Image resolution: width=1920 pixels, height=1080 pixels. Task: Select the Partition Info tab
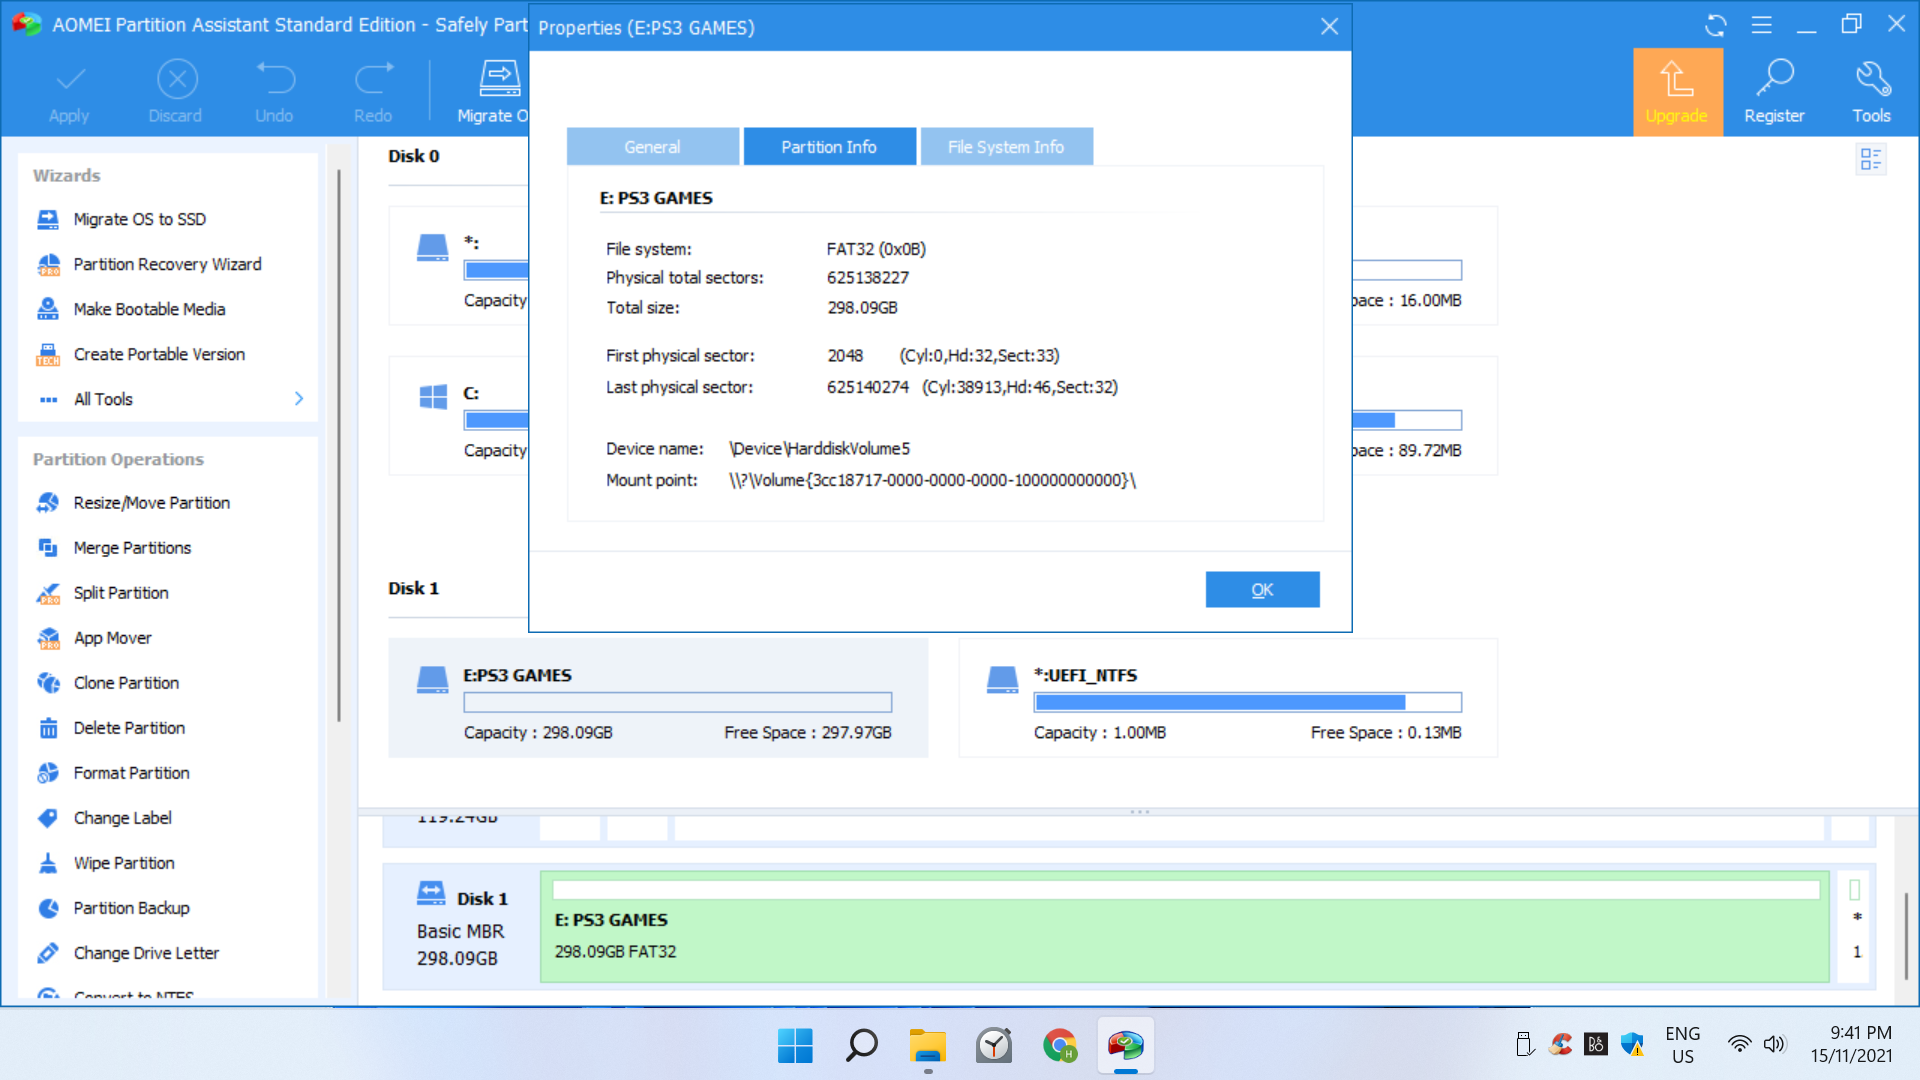coord(829,147)
